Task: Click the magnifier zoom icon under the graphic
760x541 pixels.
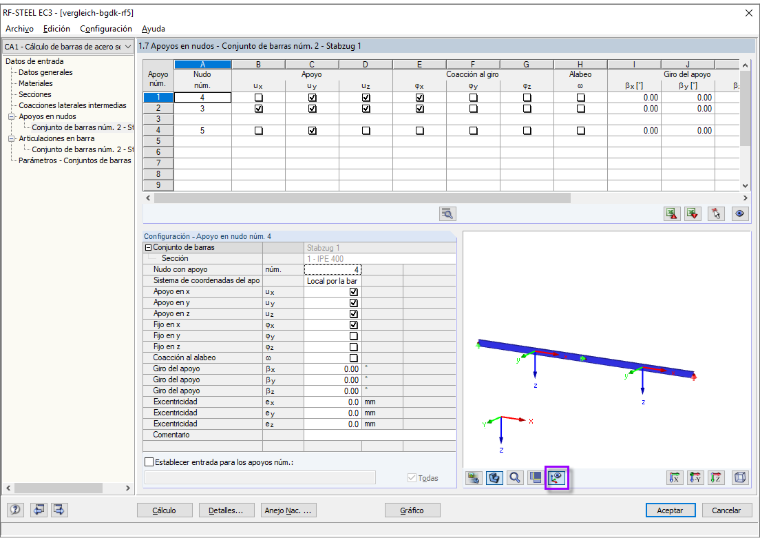Action: click(515, 478)
